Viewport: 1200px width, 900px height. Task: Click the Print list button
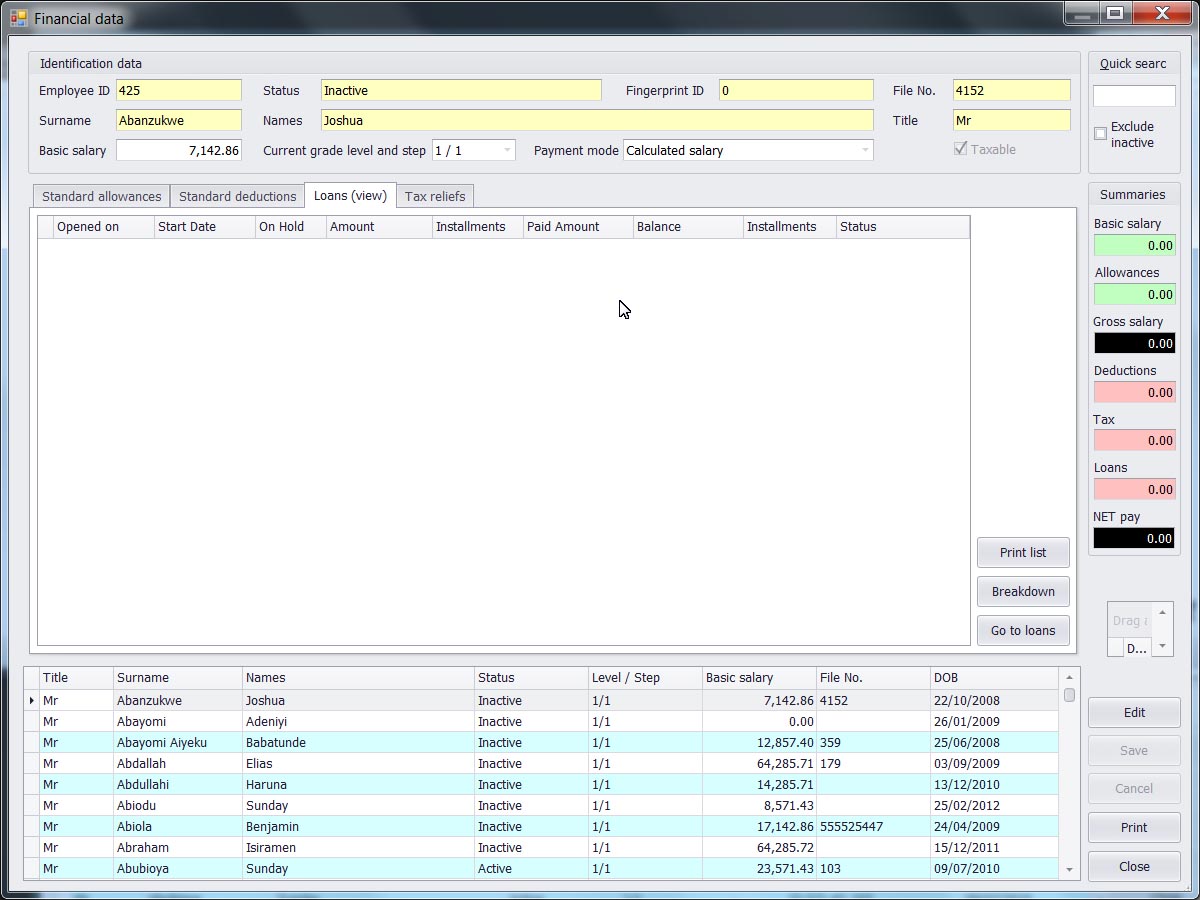tap(1023, 552)
